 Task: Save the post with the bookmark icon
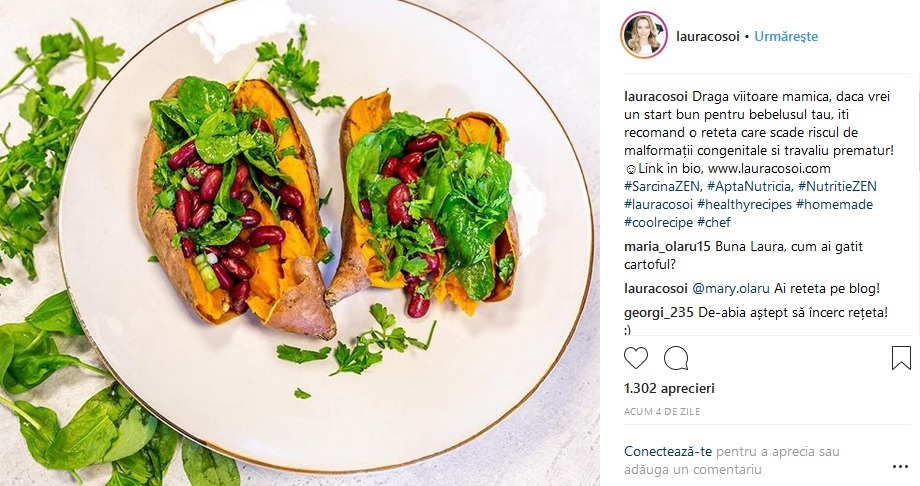pyautogui.click(x=901, y=358)
